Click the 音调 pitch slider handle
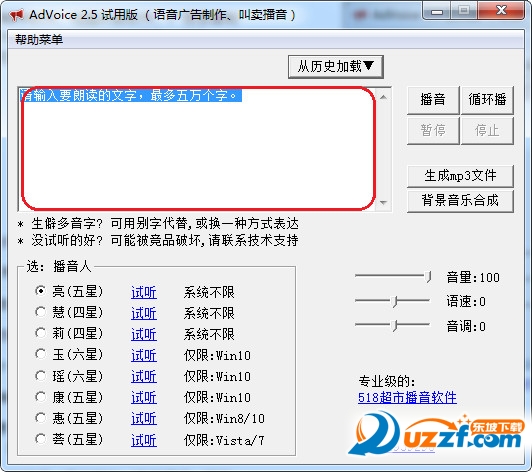Viewport: 532px width, 472px height. [x=394, y=325]
